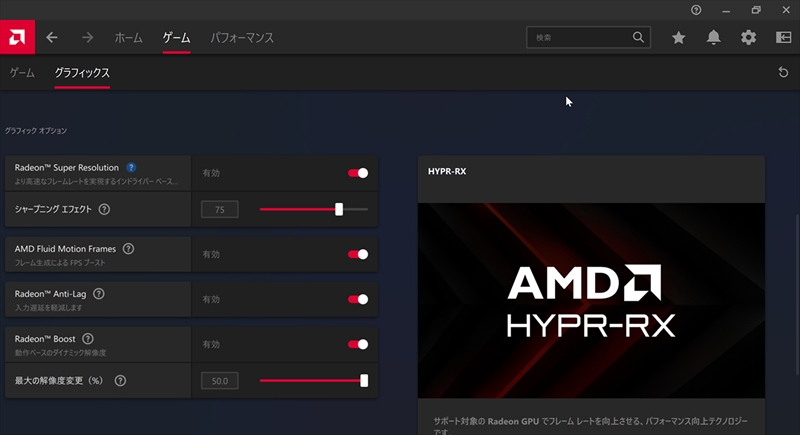Image resolution: width=800 pixels, height=435 pixels.
Task: Restore down the window
Action: (756, 10)
